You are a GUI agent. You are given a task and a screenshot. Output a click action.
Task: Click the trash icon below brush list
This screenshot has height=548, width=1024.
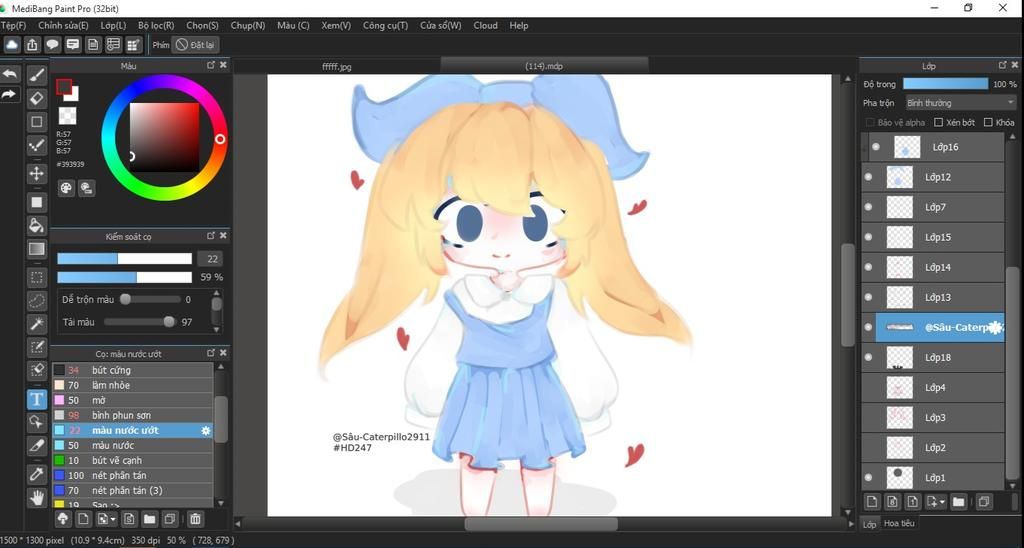[x=195, y=519]
